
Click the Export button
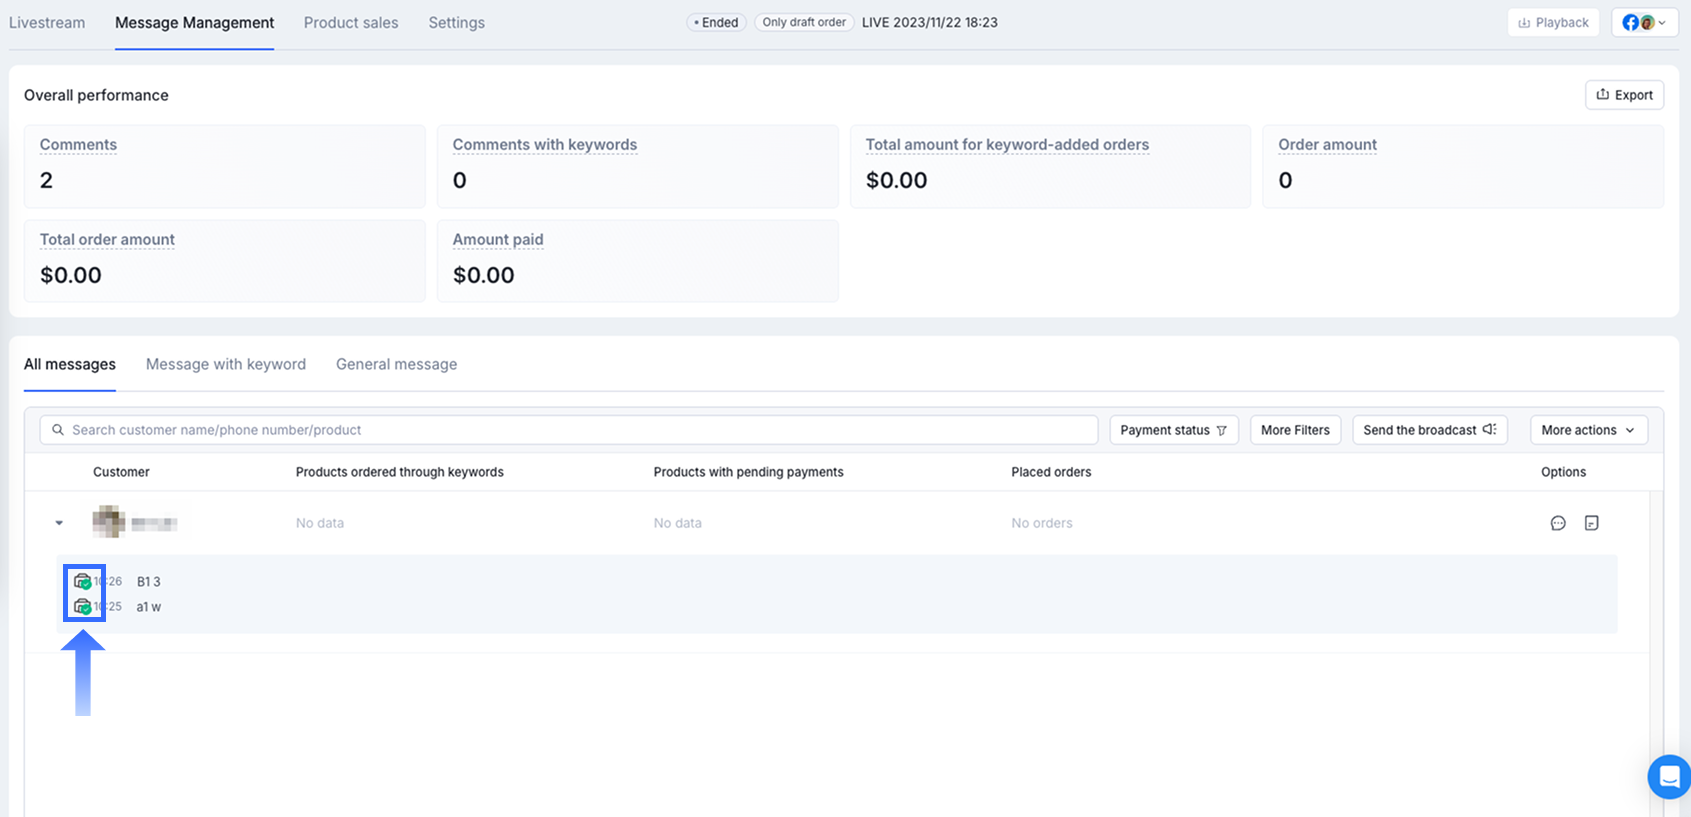(1624, 95)
